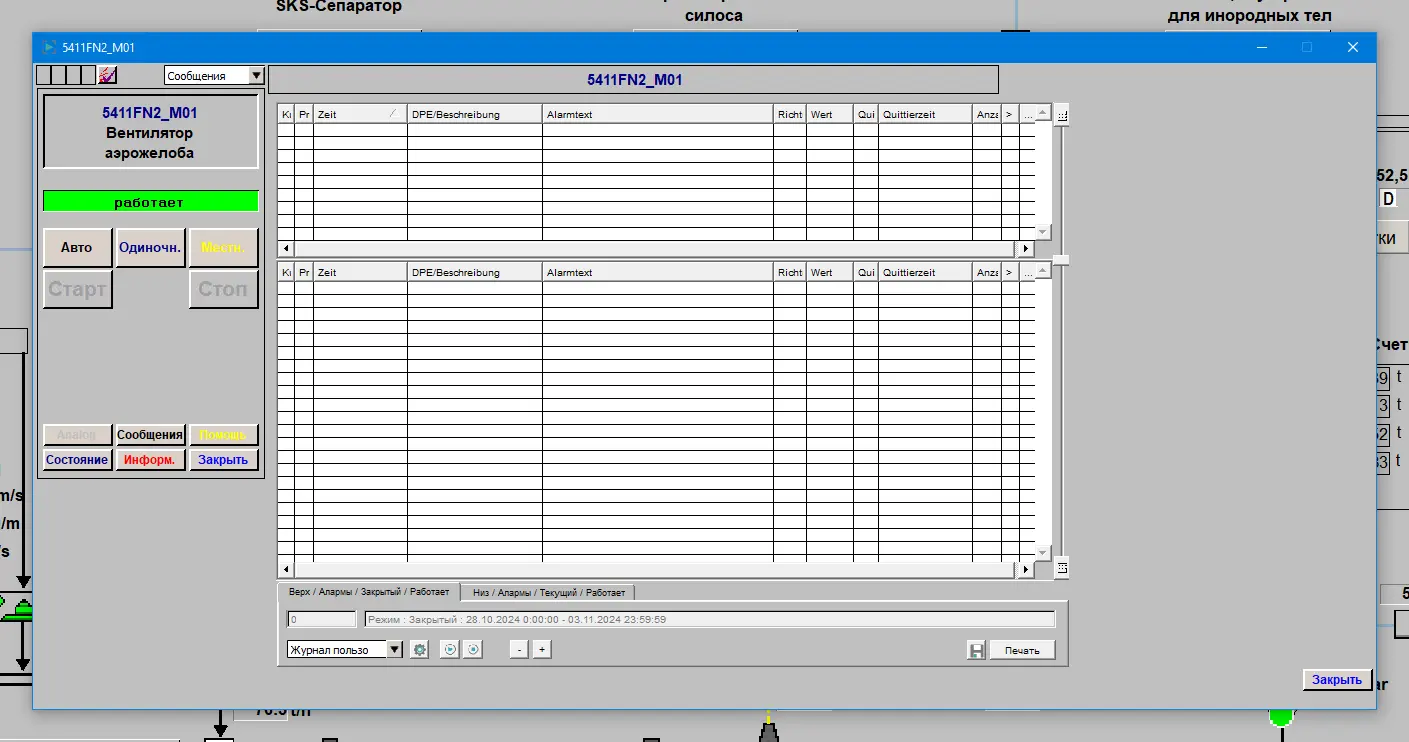The width and height of the screenshot is (1409, 742).
Task: Click the plus button in bottom toolbar
Action: click(x=542, y=650)
